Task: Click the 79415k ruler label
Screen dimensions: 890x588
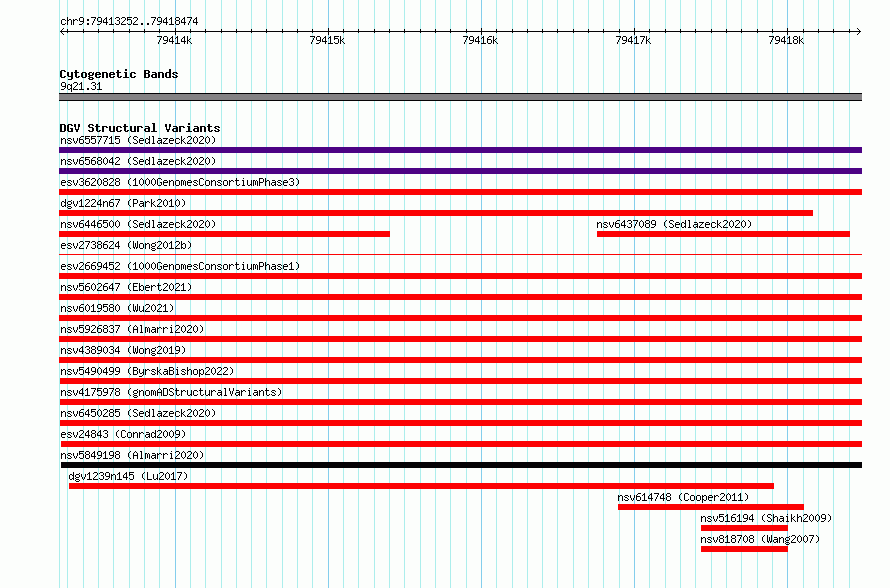Action: click(327, 40)
